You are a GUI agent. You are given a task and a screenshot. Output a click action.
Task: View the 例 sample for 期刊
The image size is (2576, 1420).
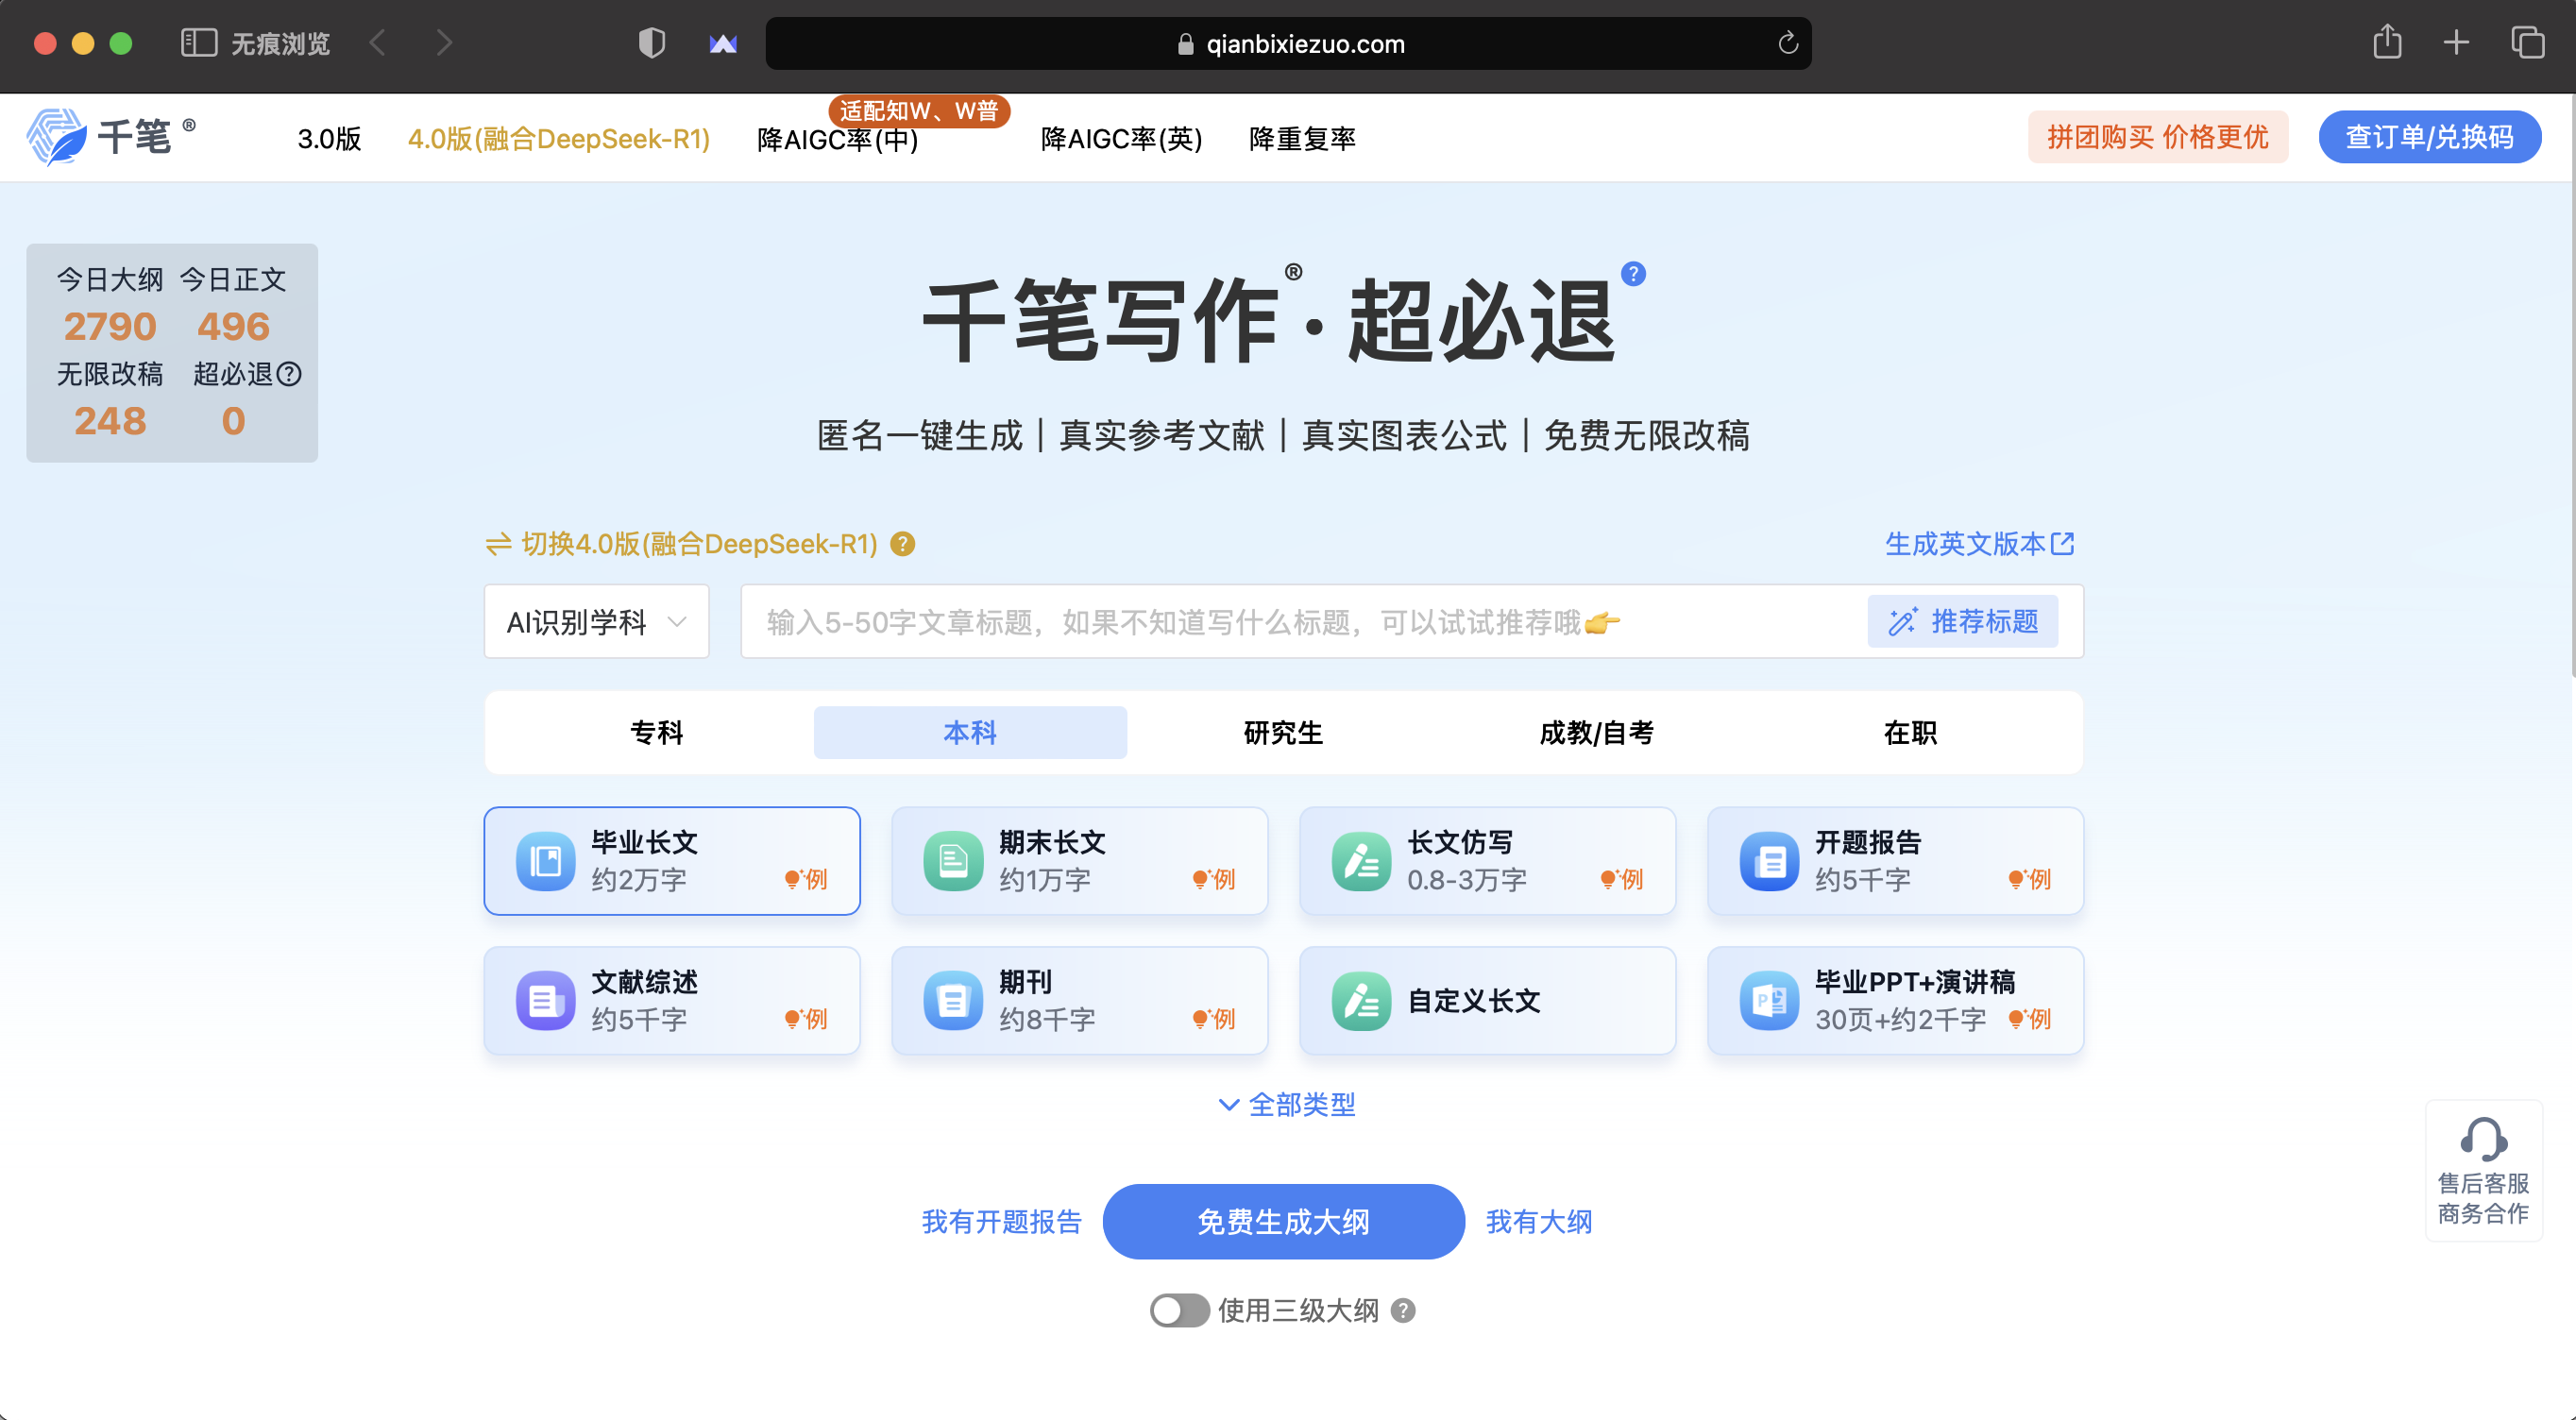[x=1215, y=1020]
